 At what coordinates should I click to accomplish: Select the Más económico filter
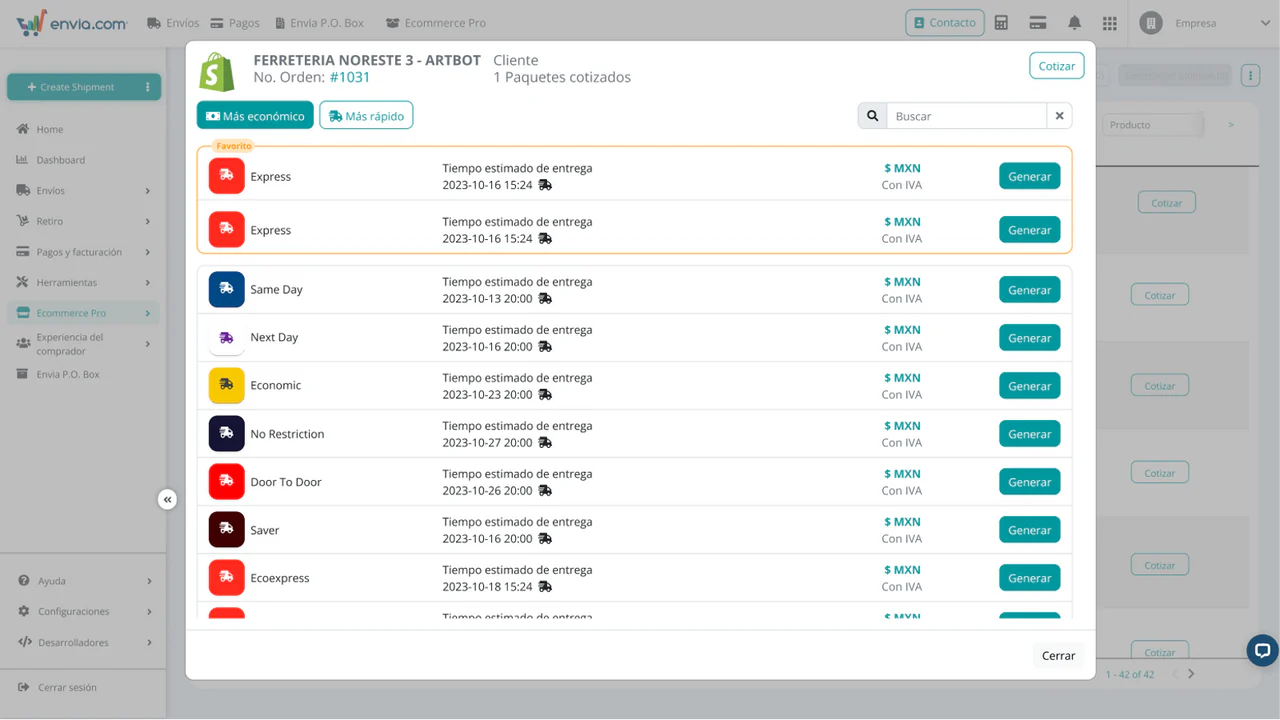tap(255, 116)
